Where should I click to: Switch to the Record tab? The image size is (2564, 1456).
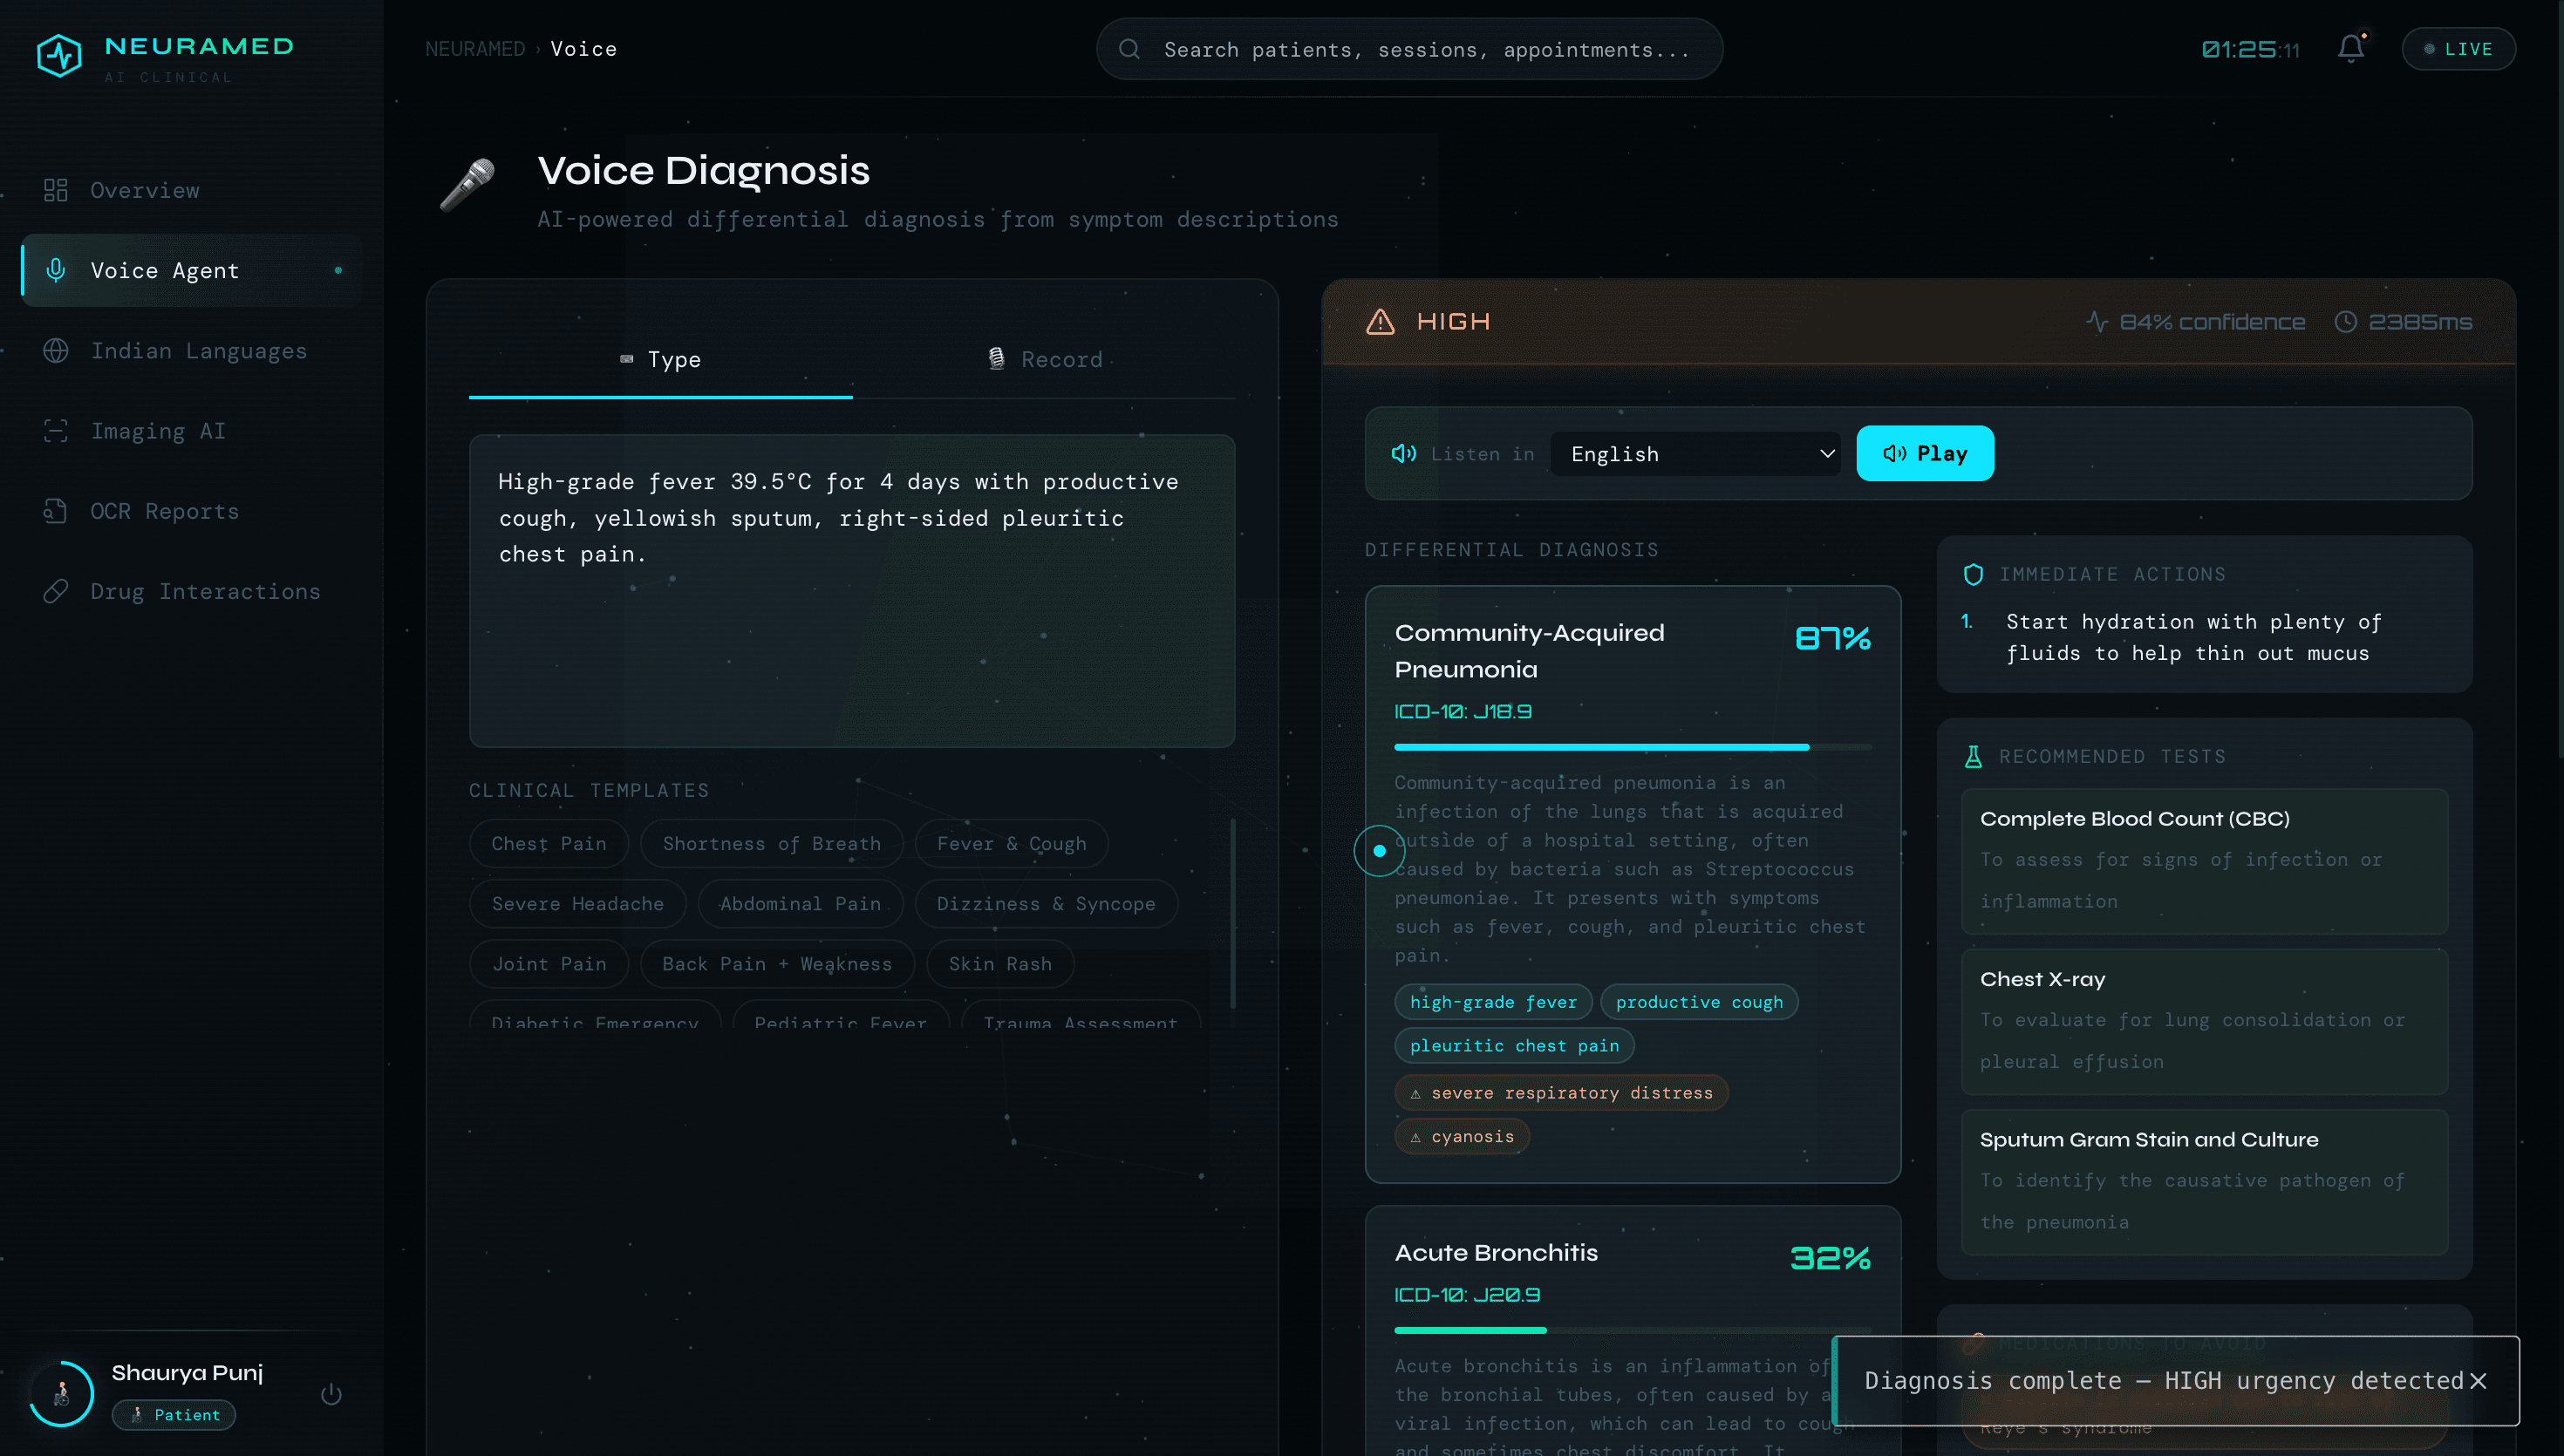(1044, 360)
